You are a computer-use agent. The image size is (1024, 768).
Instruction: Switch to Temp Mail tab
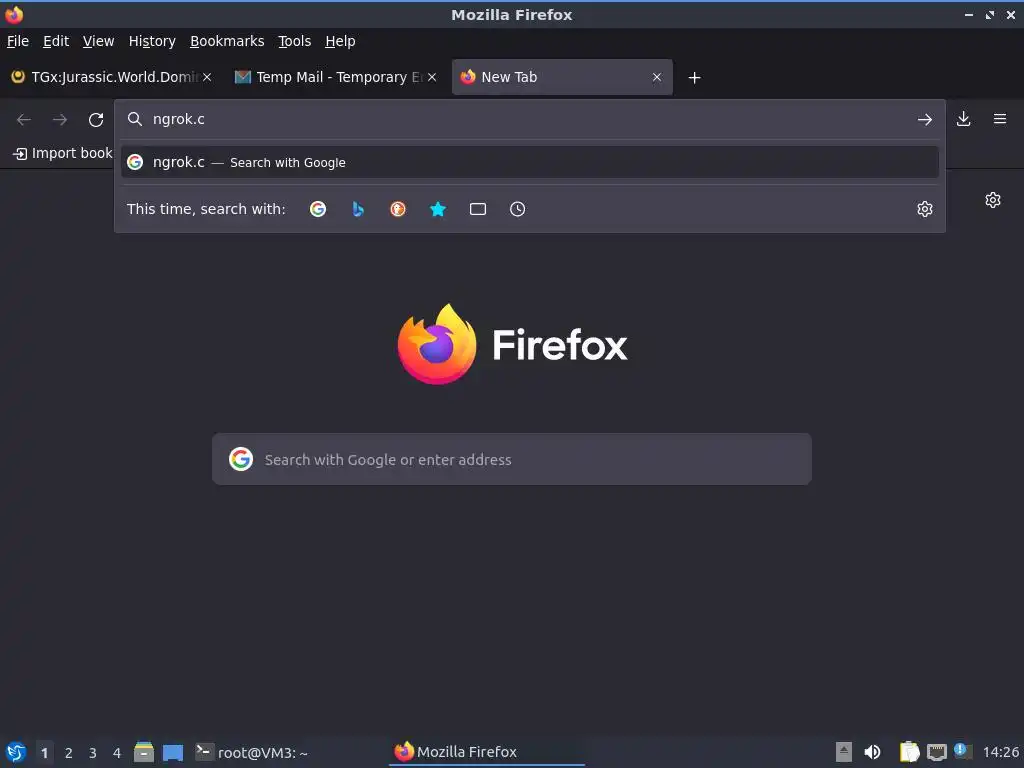pyautogui.click(x=335, y=77)
